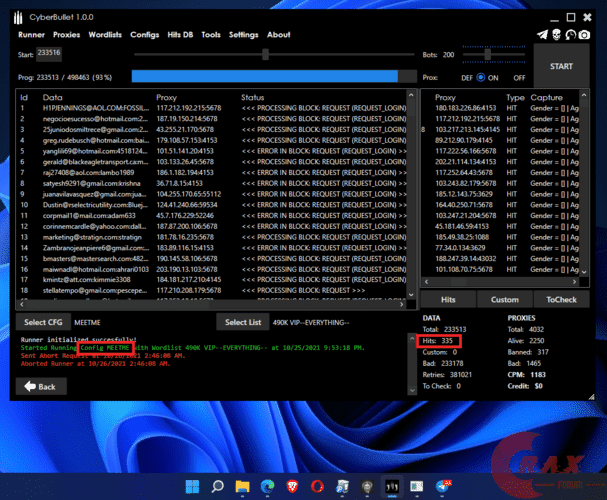Screen dimensions: 607x500
Task: Click the 'Banned: 317' proxies value
Action: coord(528,352)
